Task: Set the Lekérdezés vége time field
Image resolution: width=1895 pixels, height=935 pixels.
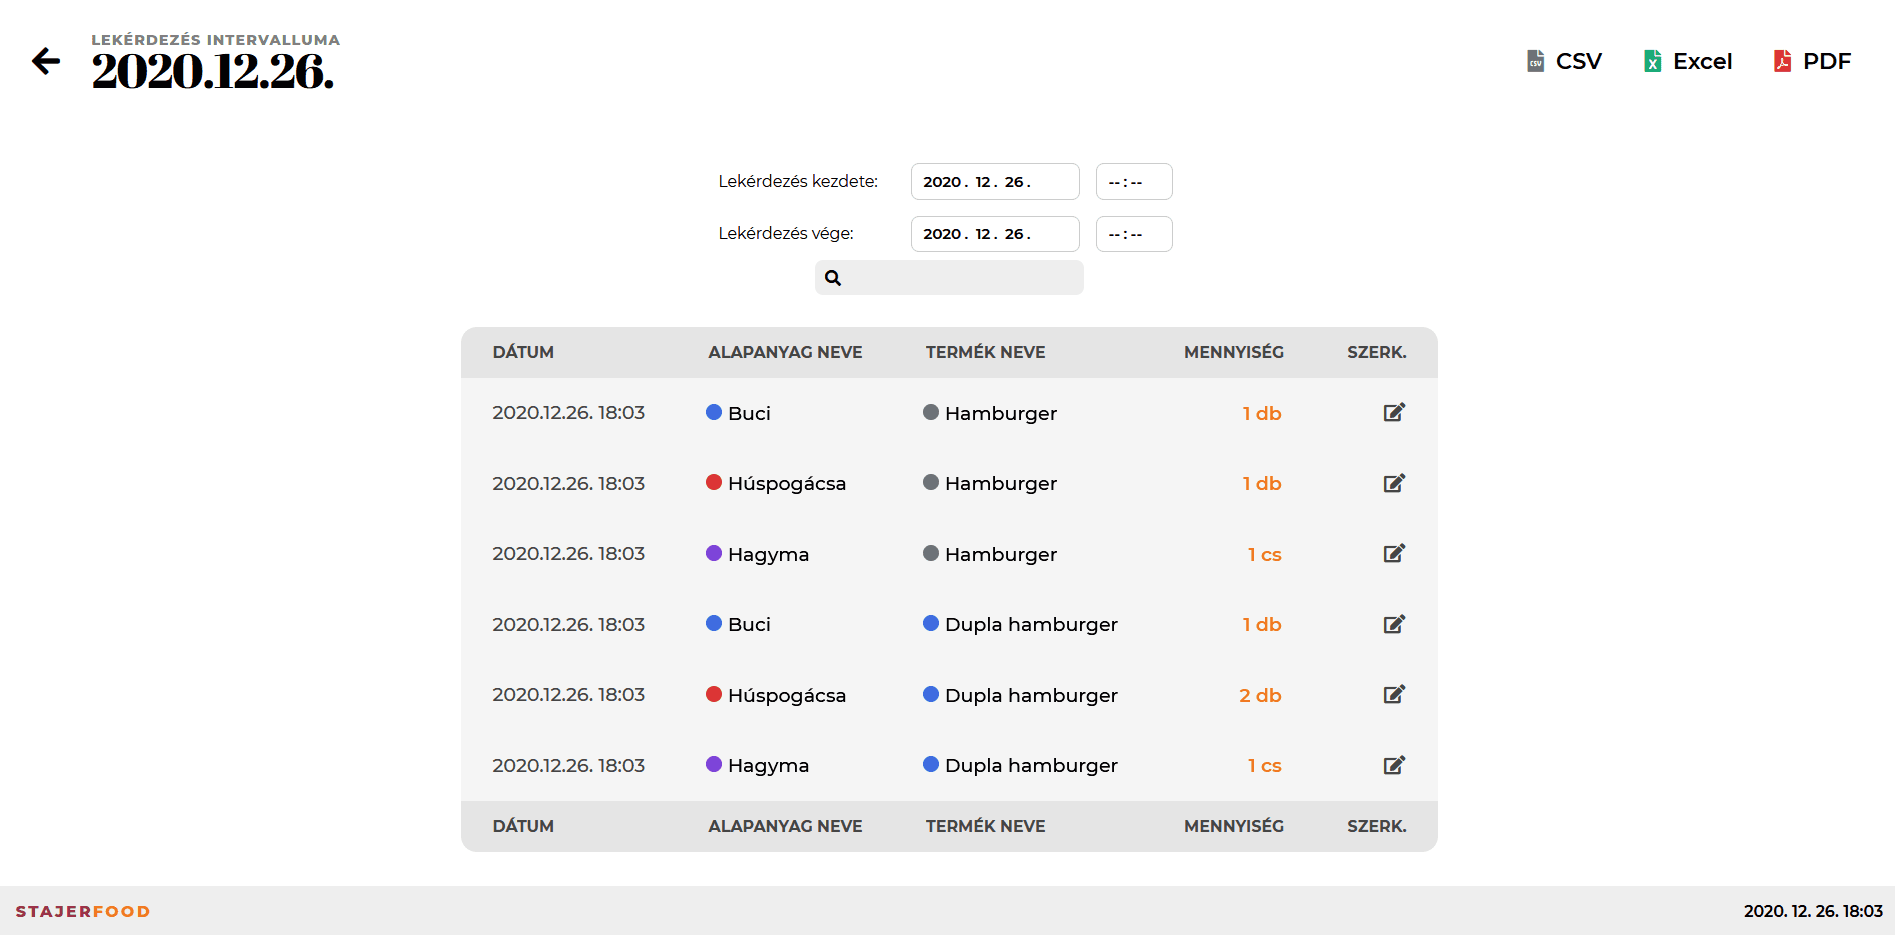Action: (1133, 234)
